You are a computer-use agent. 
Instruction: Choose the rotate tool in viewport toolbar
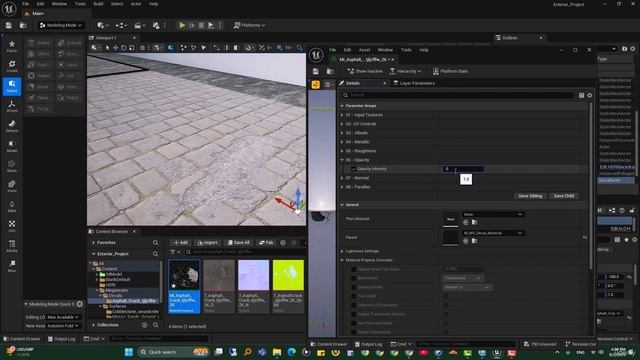click(x=123, y=48)
